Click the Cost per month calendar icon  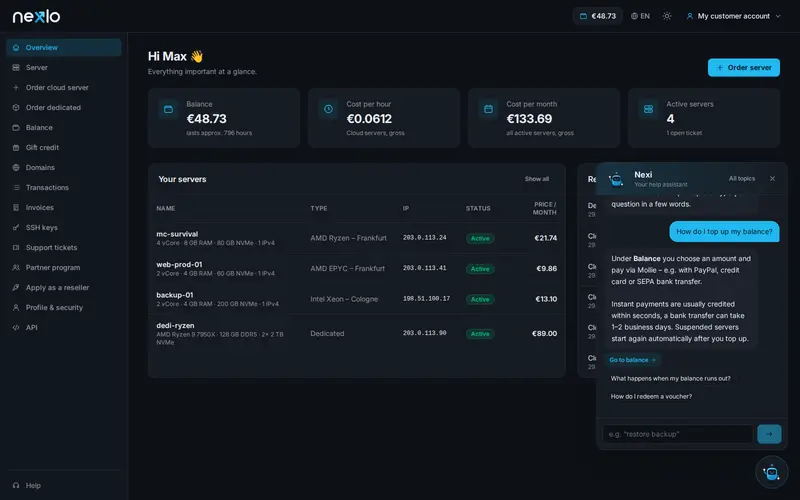[488, 109]
